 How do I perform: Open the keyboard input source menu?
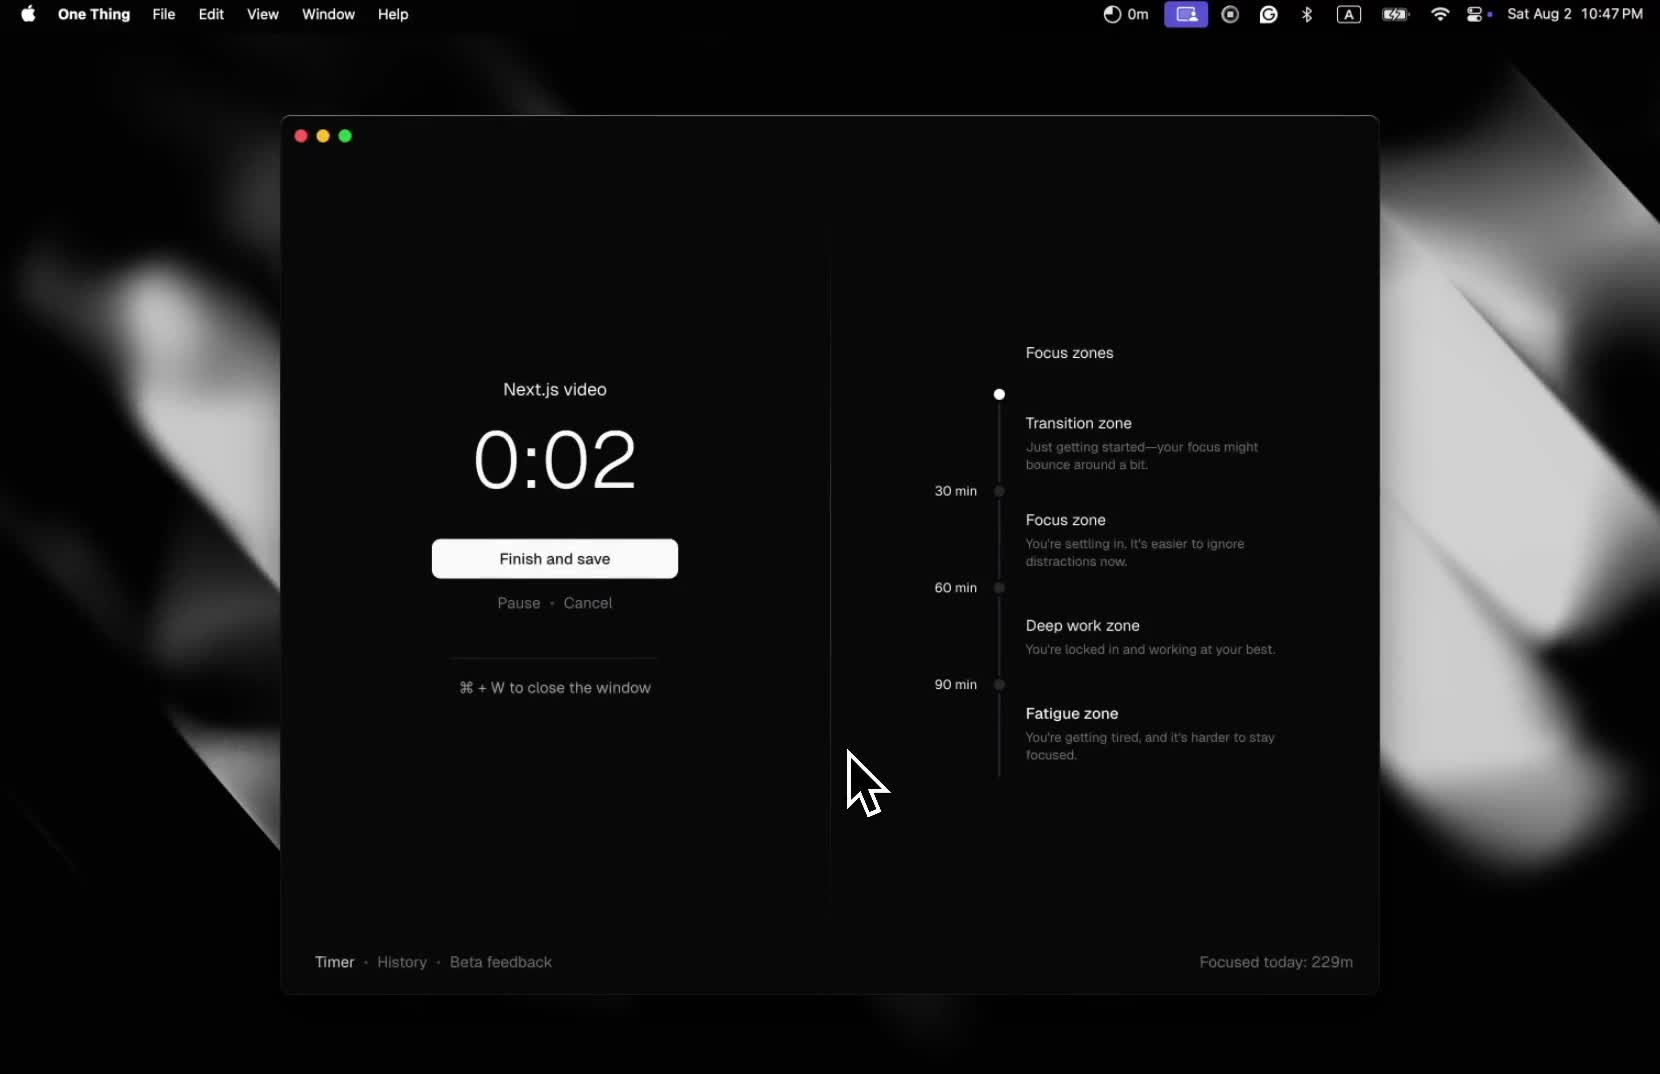click(1349, 14)
